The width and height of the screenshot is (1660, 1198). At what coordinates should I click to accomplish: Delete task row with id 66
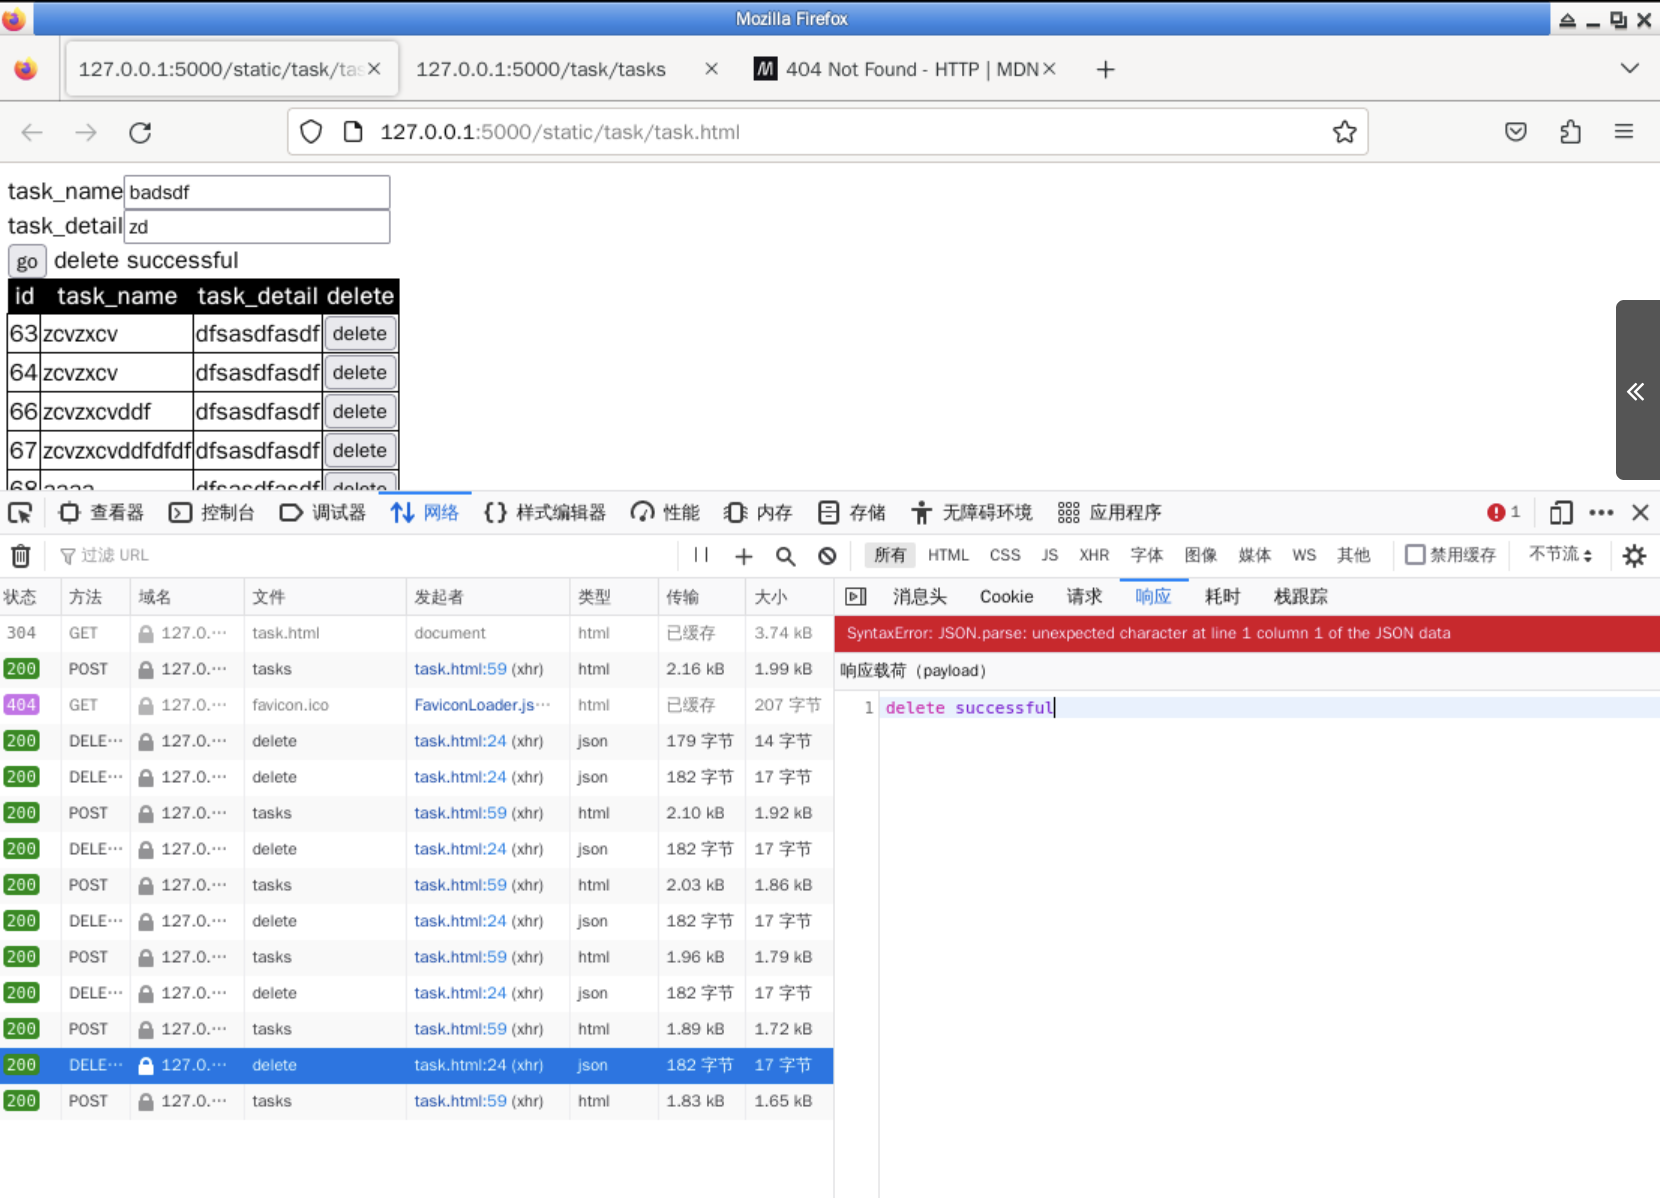coord(360,412)
